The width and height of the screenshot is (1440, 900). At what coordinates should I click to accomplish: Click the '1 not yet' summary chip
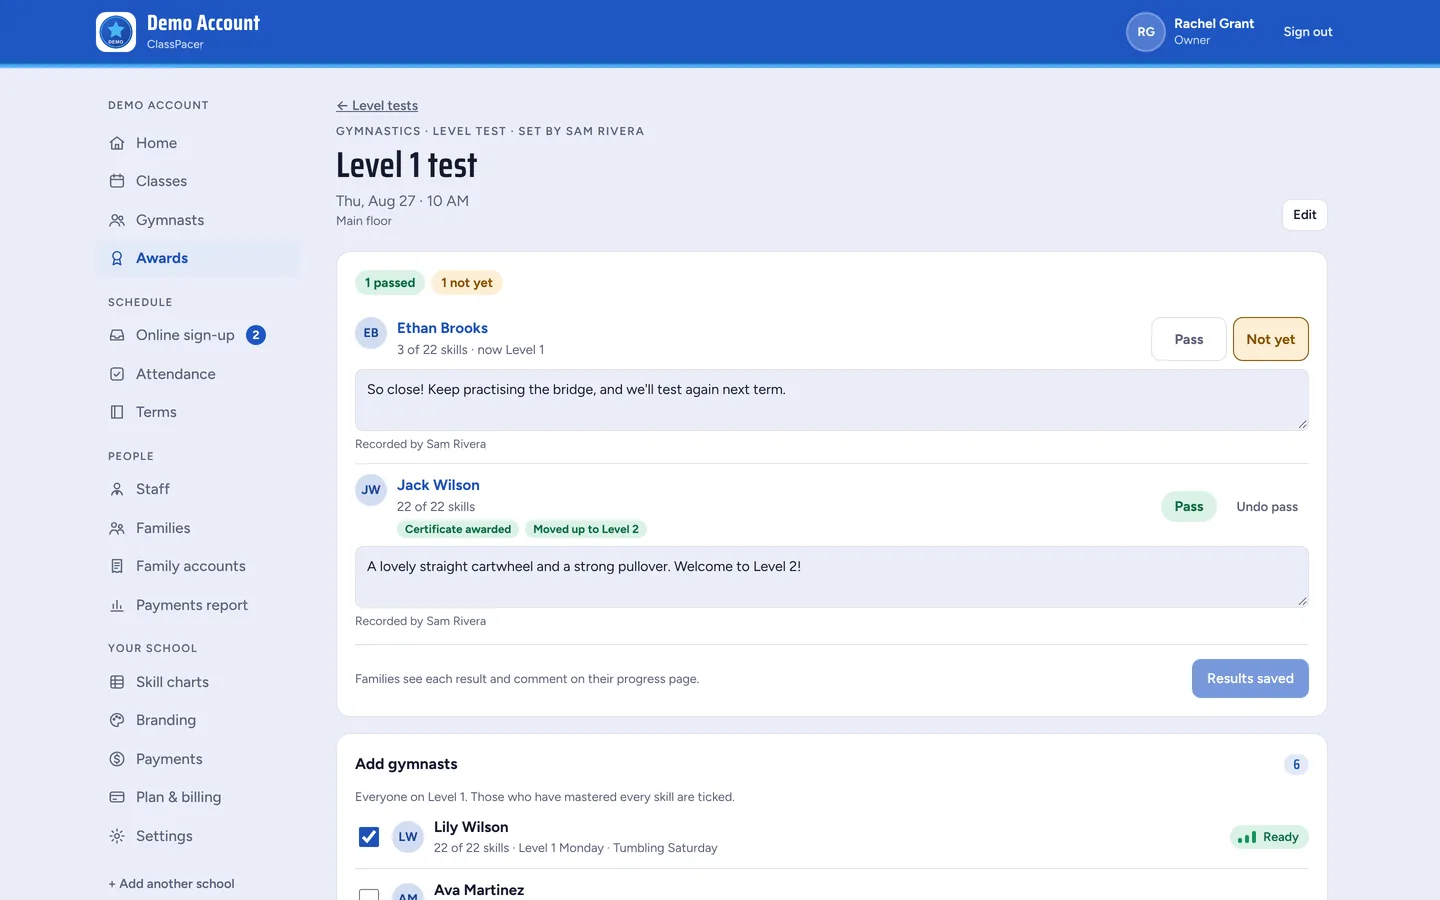(x=467, y=283)
